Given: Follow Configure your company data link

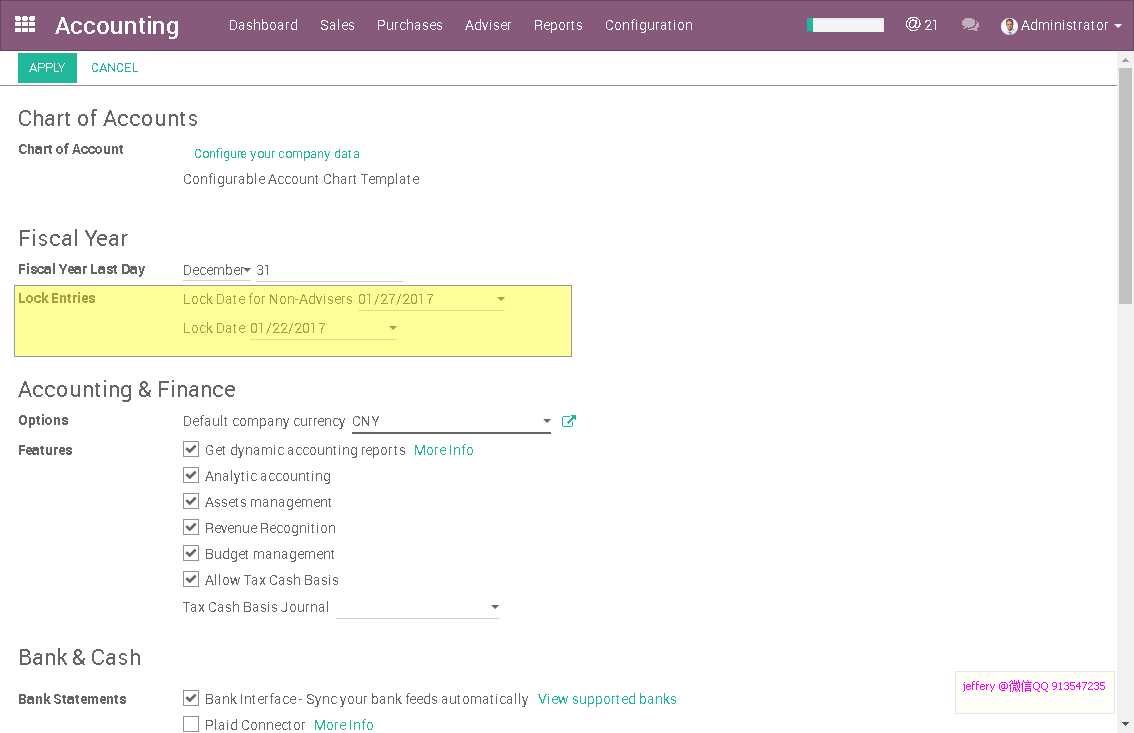Looking at the screenshot, I should click(276, 153).
